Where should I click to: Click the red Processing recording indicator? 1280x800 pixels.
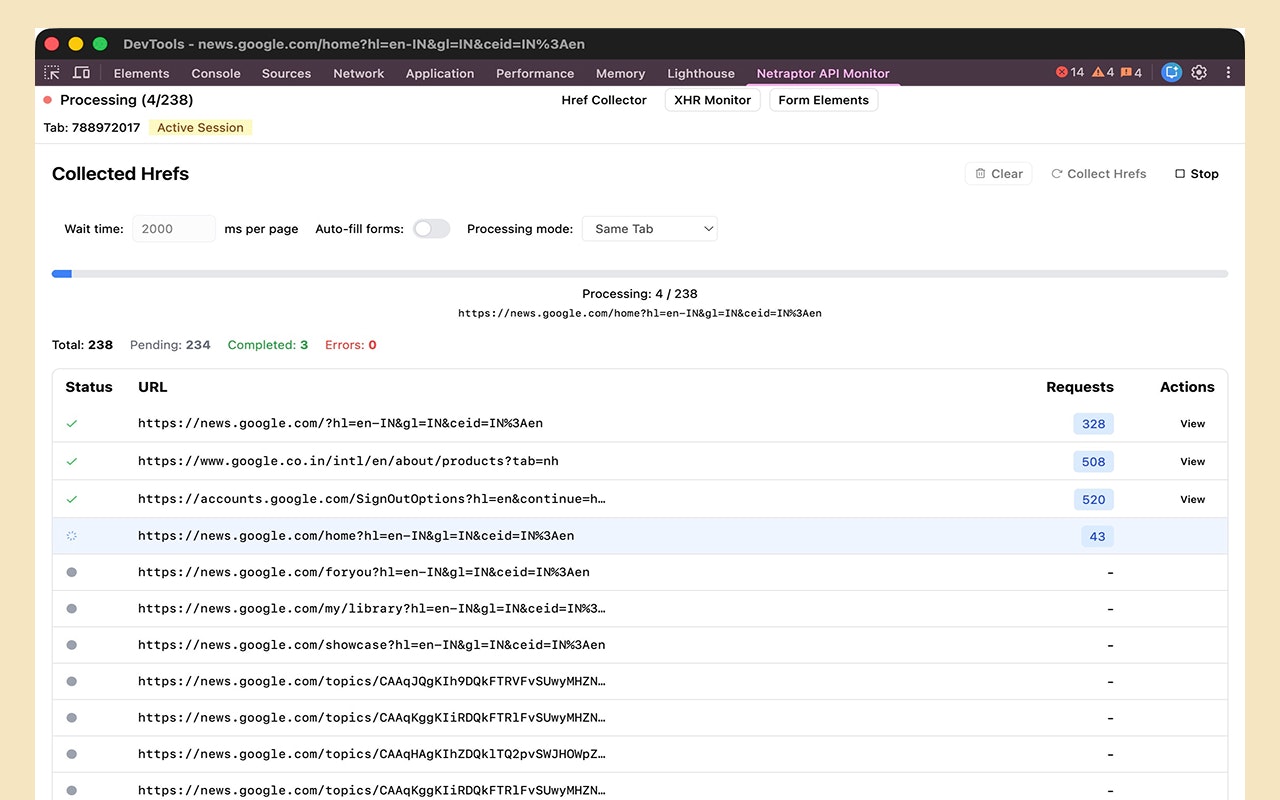pos(46,99)
